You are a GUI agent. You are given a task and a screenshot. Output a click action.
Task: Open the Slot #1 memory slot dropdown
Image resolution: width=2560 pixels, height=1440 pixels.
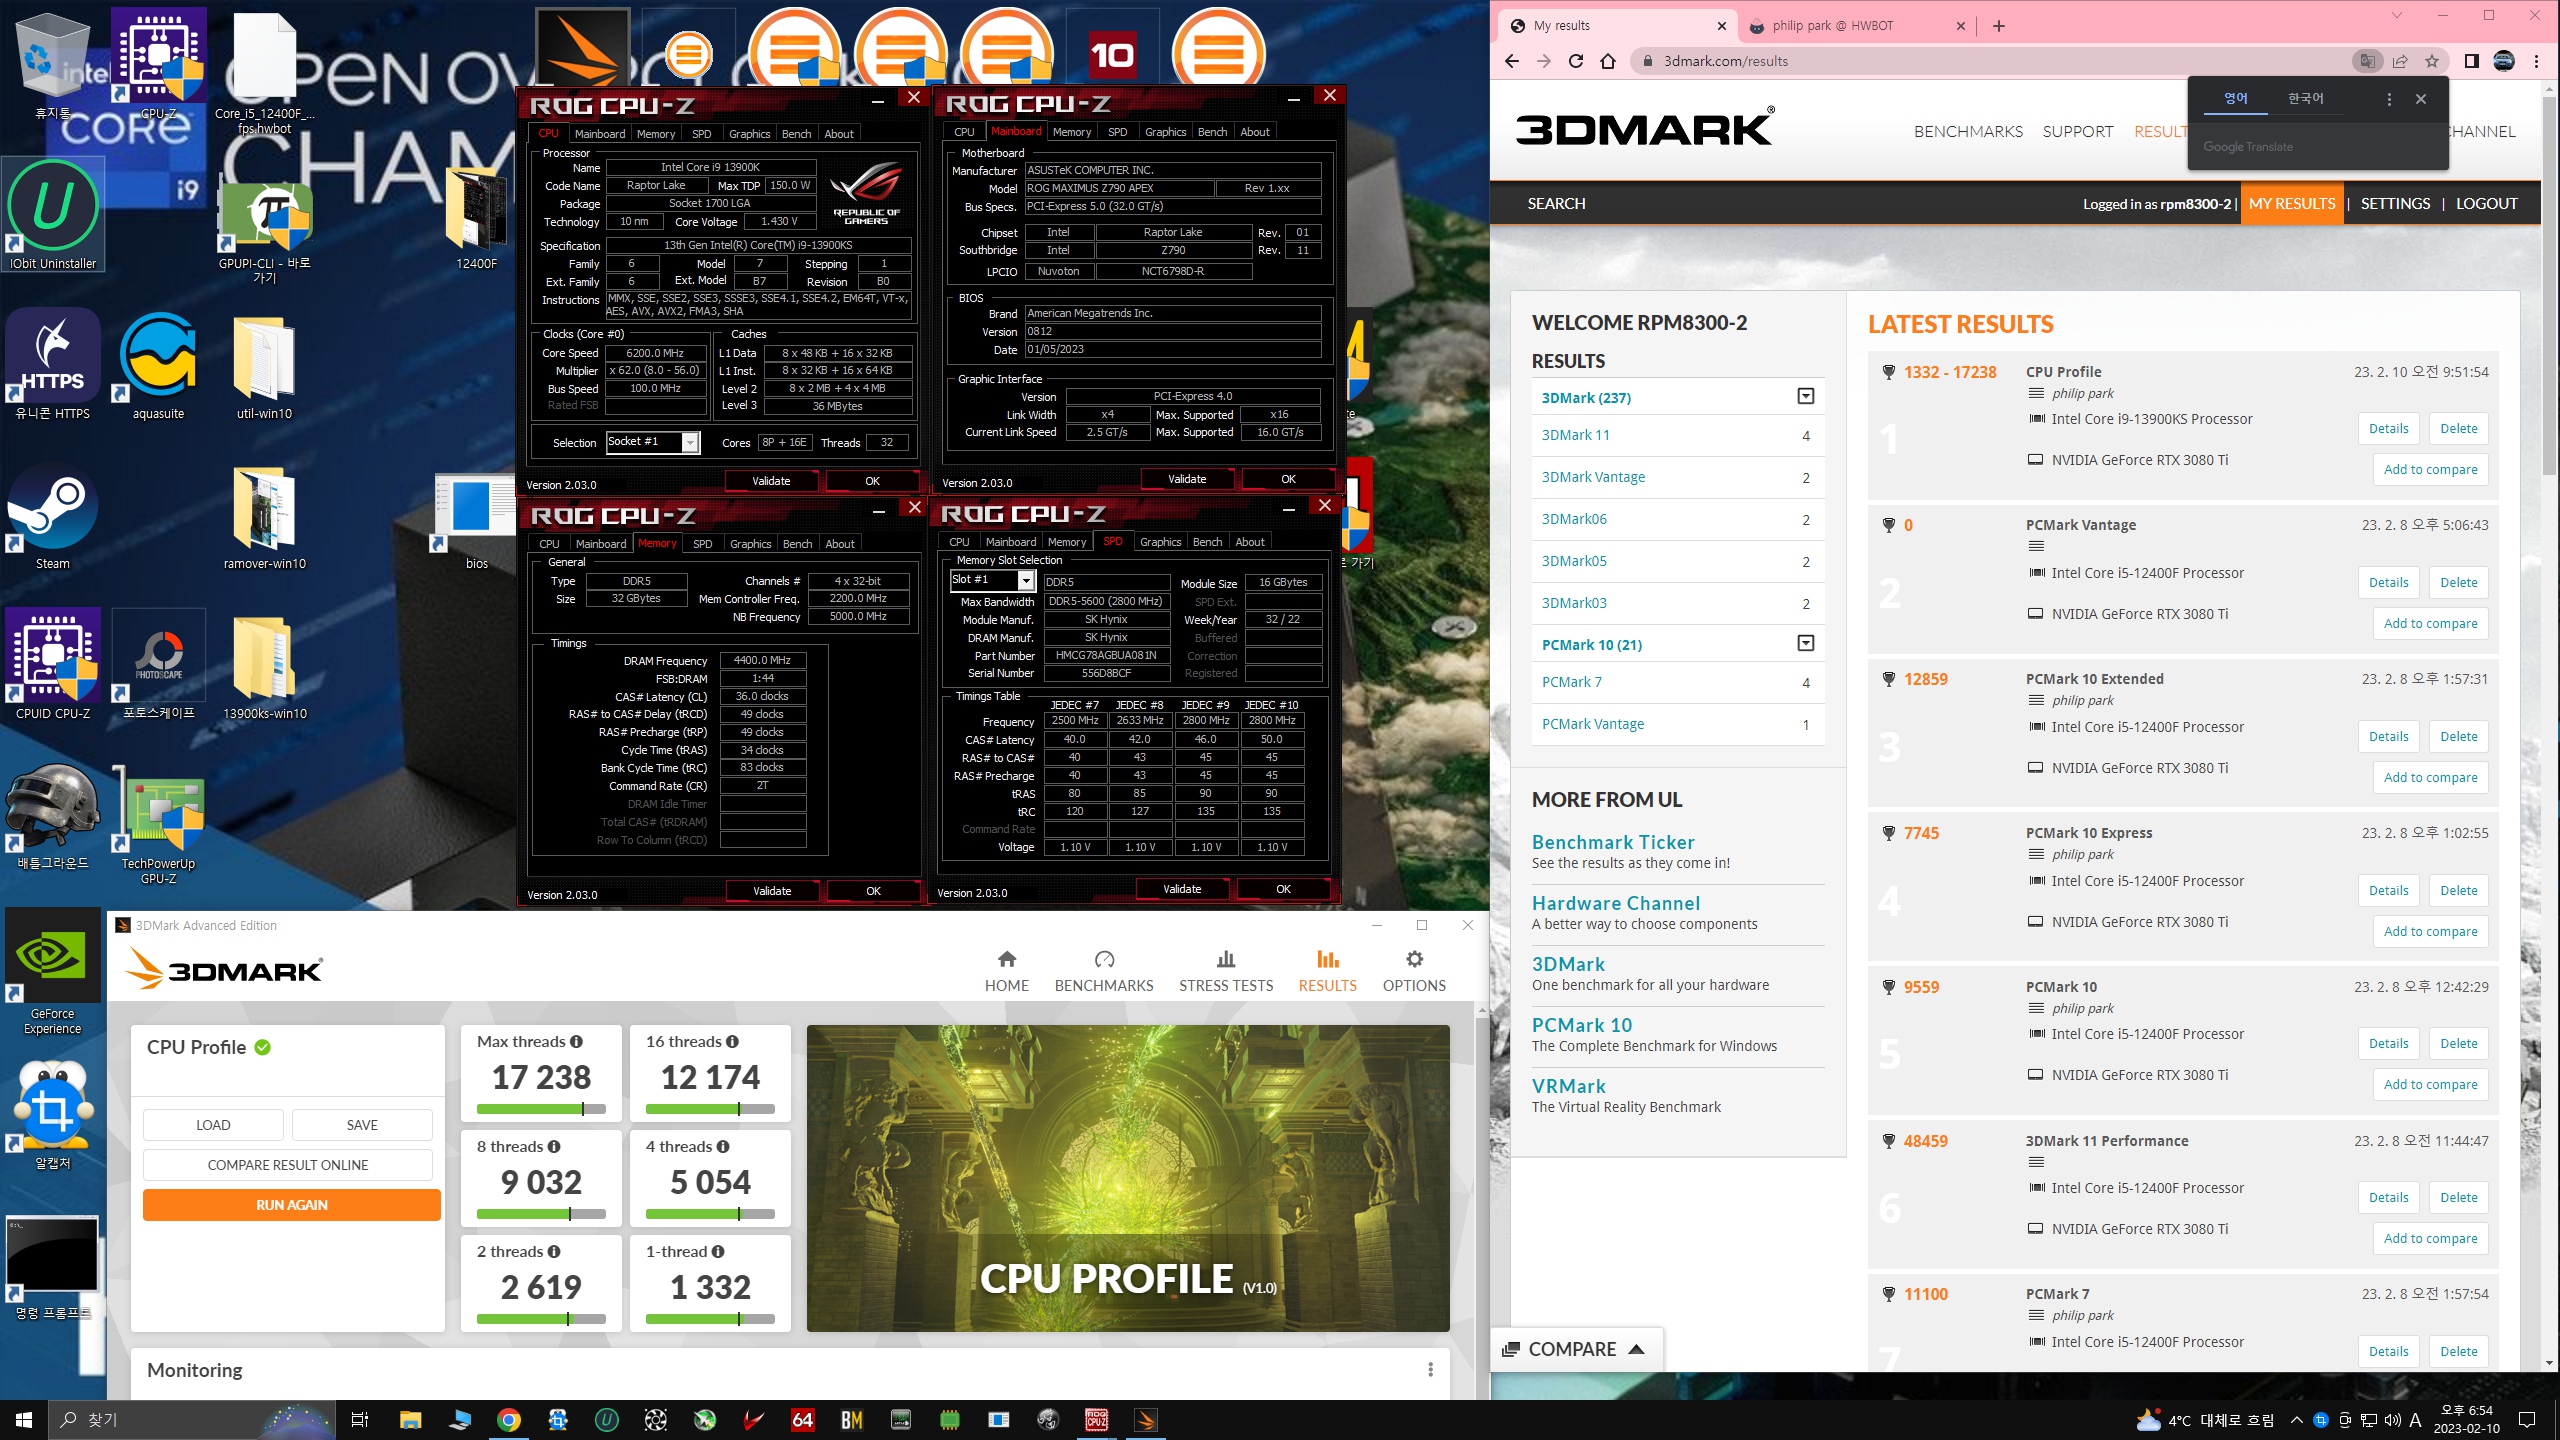pyautogui.click(x=1026, y=580)
